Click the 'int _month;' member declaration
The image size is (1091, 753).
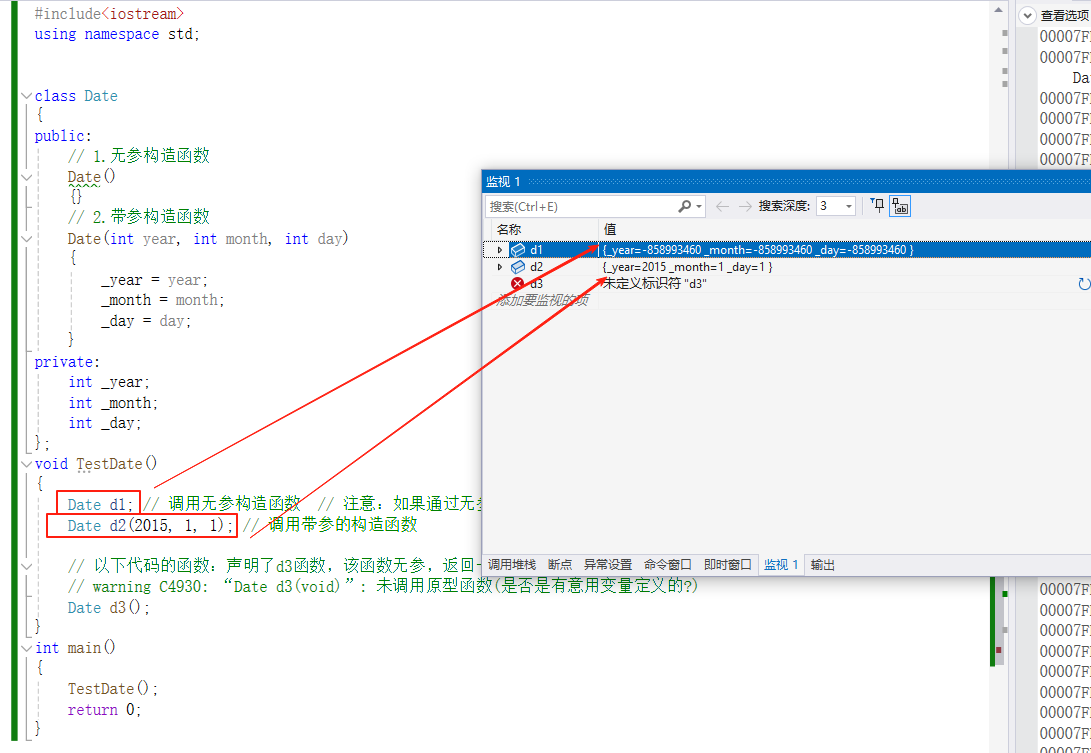click(113, 403)
